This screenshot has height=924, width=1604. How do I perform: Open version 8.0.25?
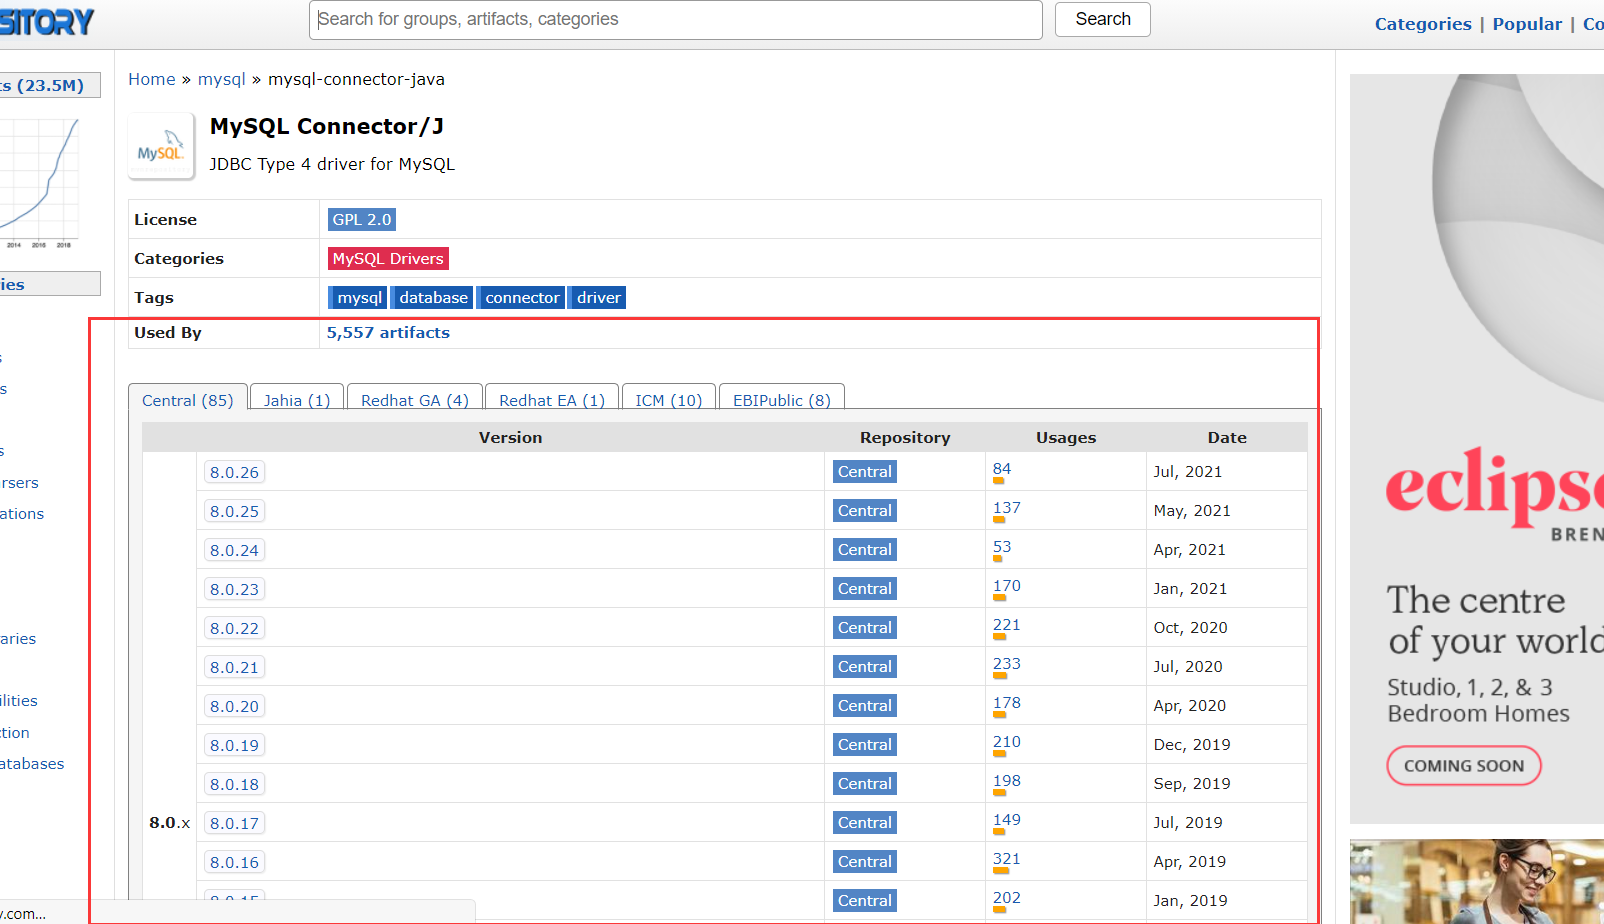point(234,511)
